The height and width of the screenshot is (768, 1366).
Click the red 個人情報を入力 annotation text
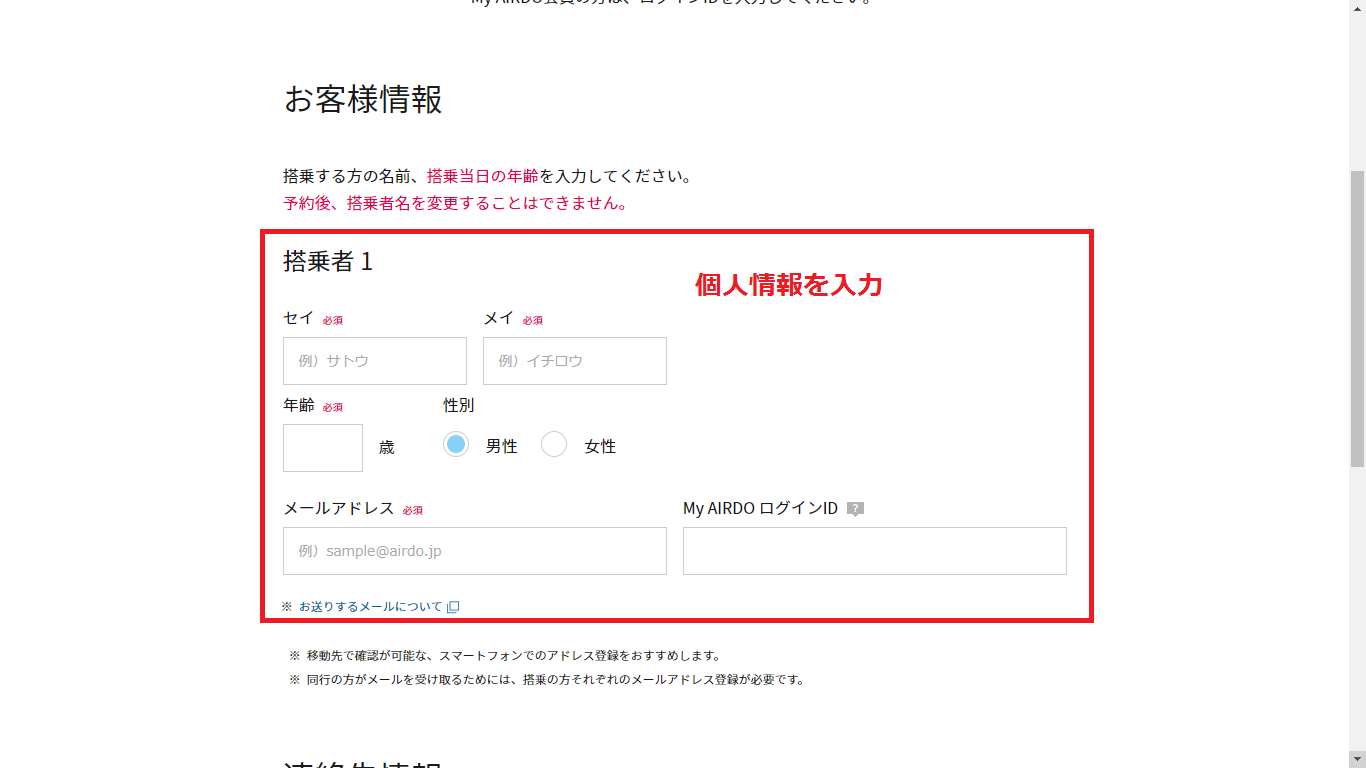point(789,286)
